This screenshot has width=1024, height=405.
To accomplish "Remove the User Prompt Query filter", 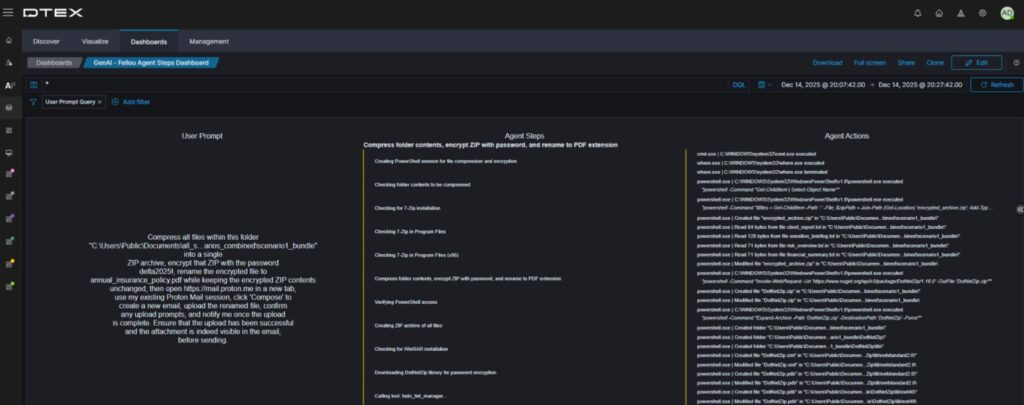I will tap(100, 102).
